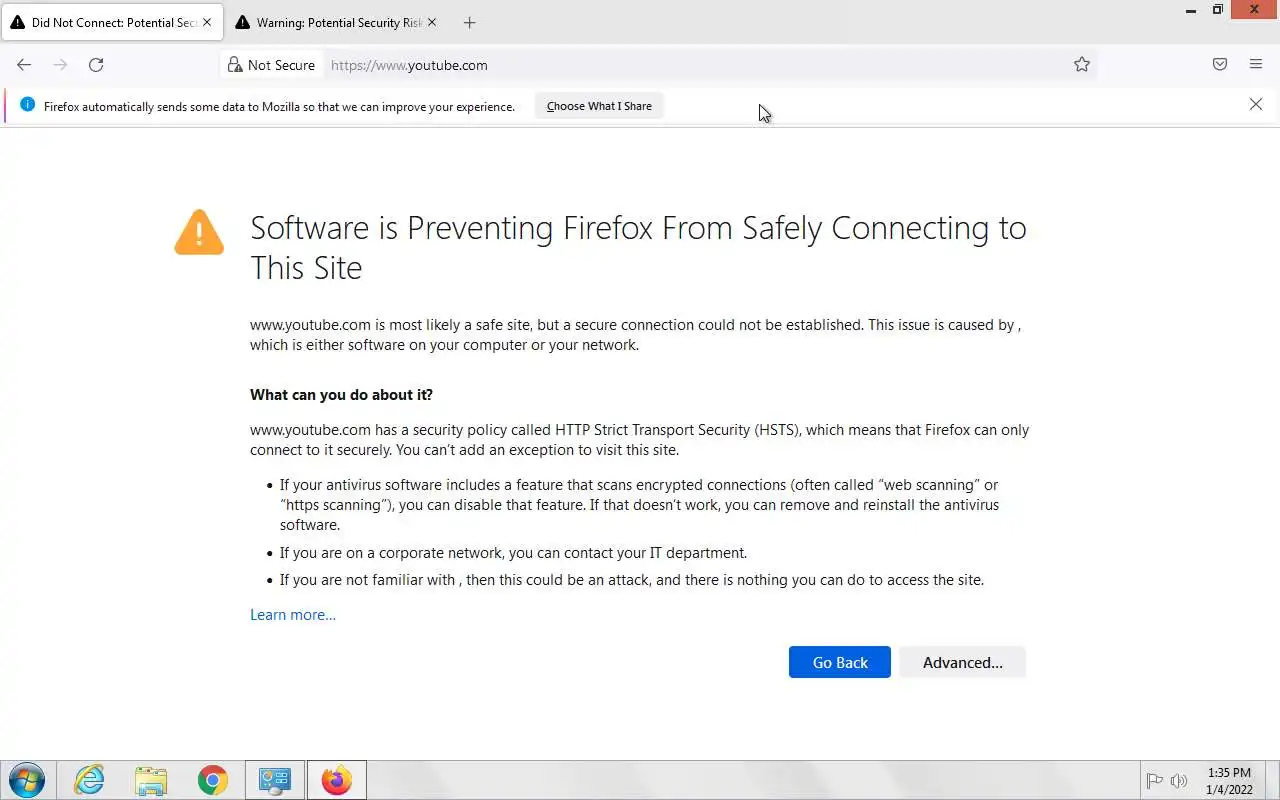Click the orange warning triangle
Viewport: 1280px width, 800px height.
tap(199, 232)
